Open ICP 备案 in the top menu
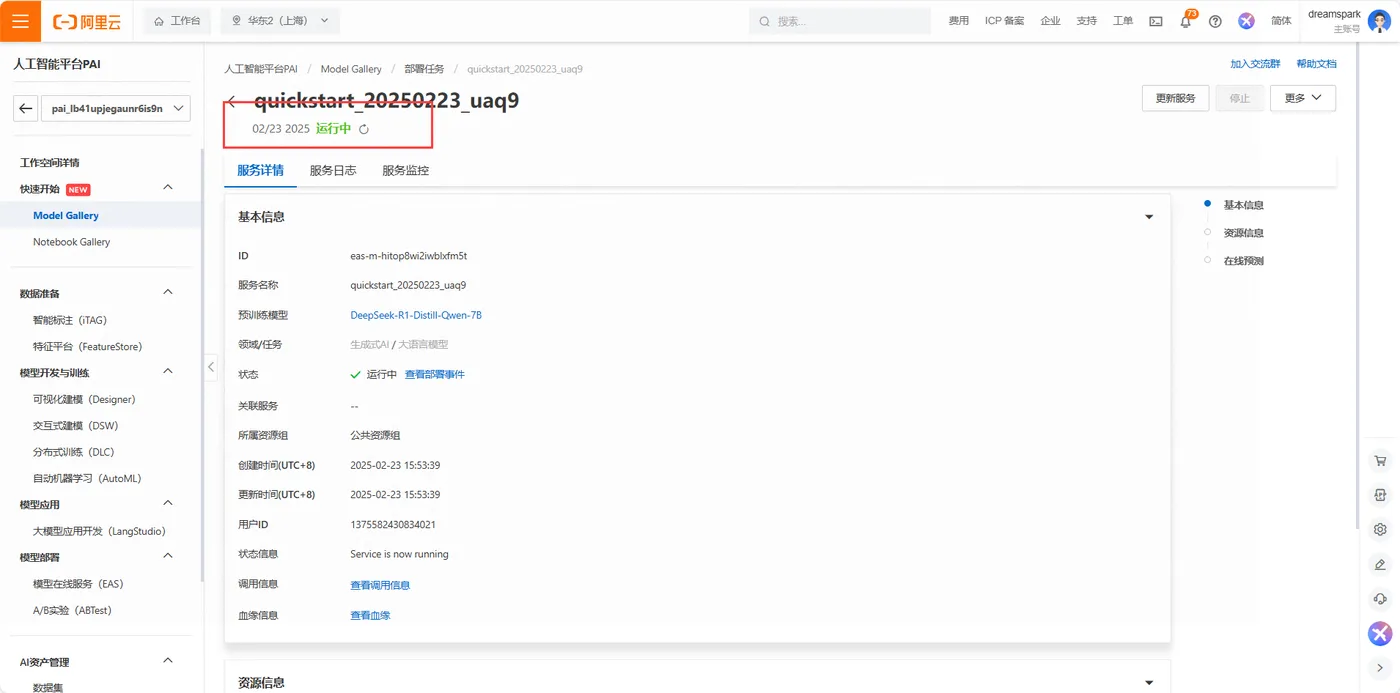The height and width of the screenshot is (693, 1400). [x=1004, y=21]
